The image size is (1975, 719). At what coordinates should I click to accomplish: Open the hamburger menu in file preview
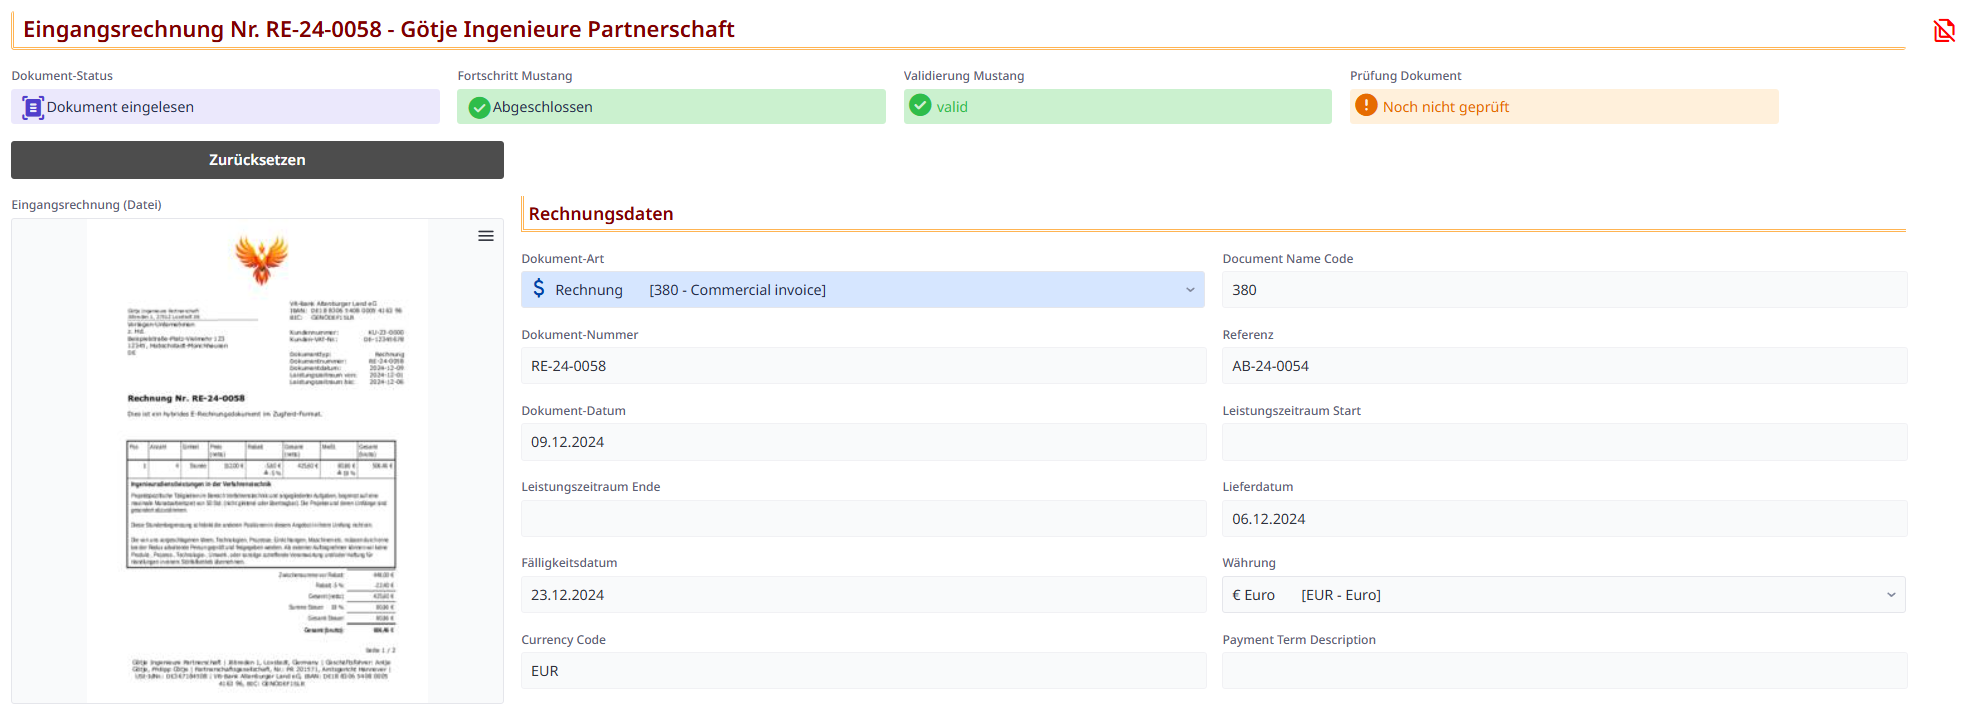(486, 236)
